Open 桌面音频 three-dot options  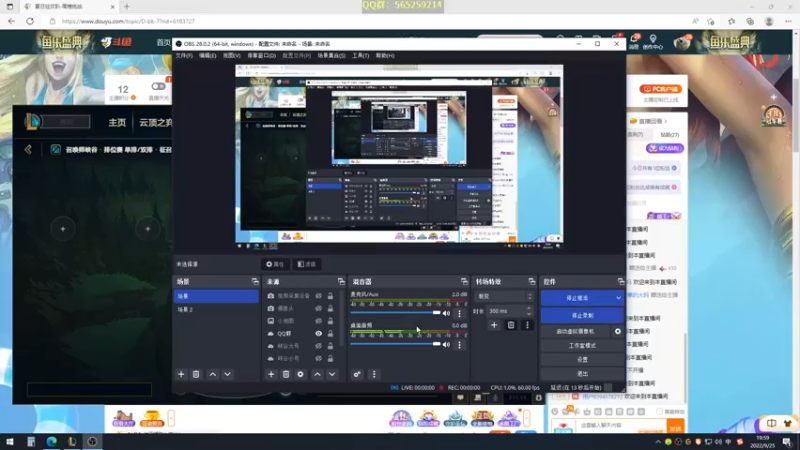coord(459,345)
